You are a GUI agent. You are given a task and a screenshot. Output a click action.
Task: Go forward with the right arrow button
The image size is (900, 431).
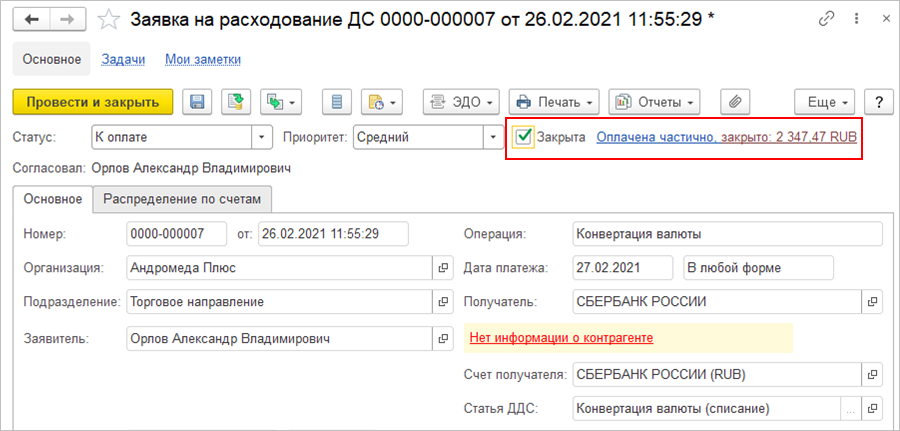point(68,19)
